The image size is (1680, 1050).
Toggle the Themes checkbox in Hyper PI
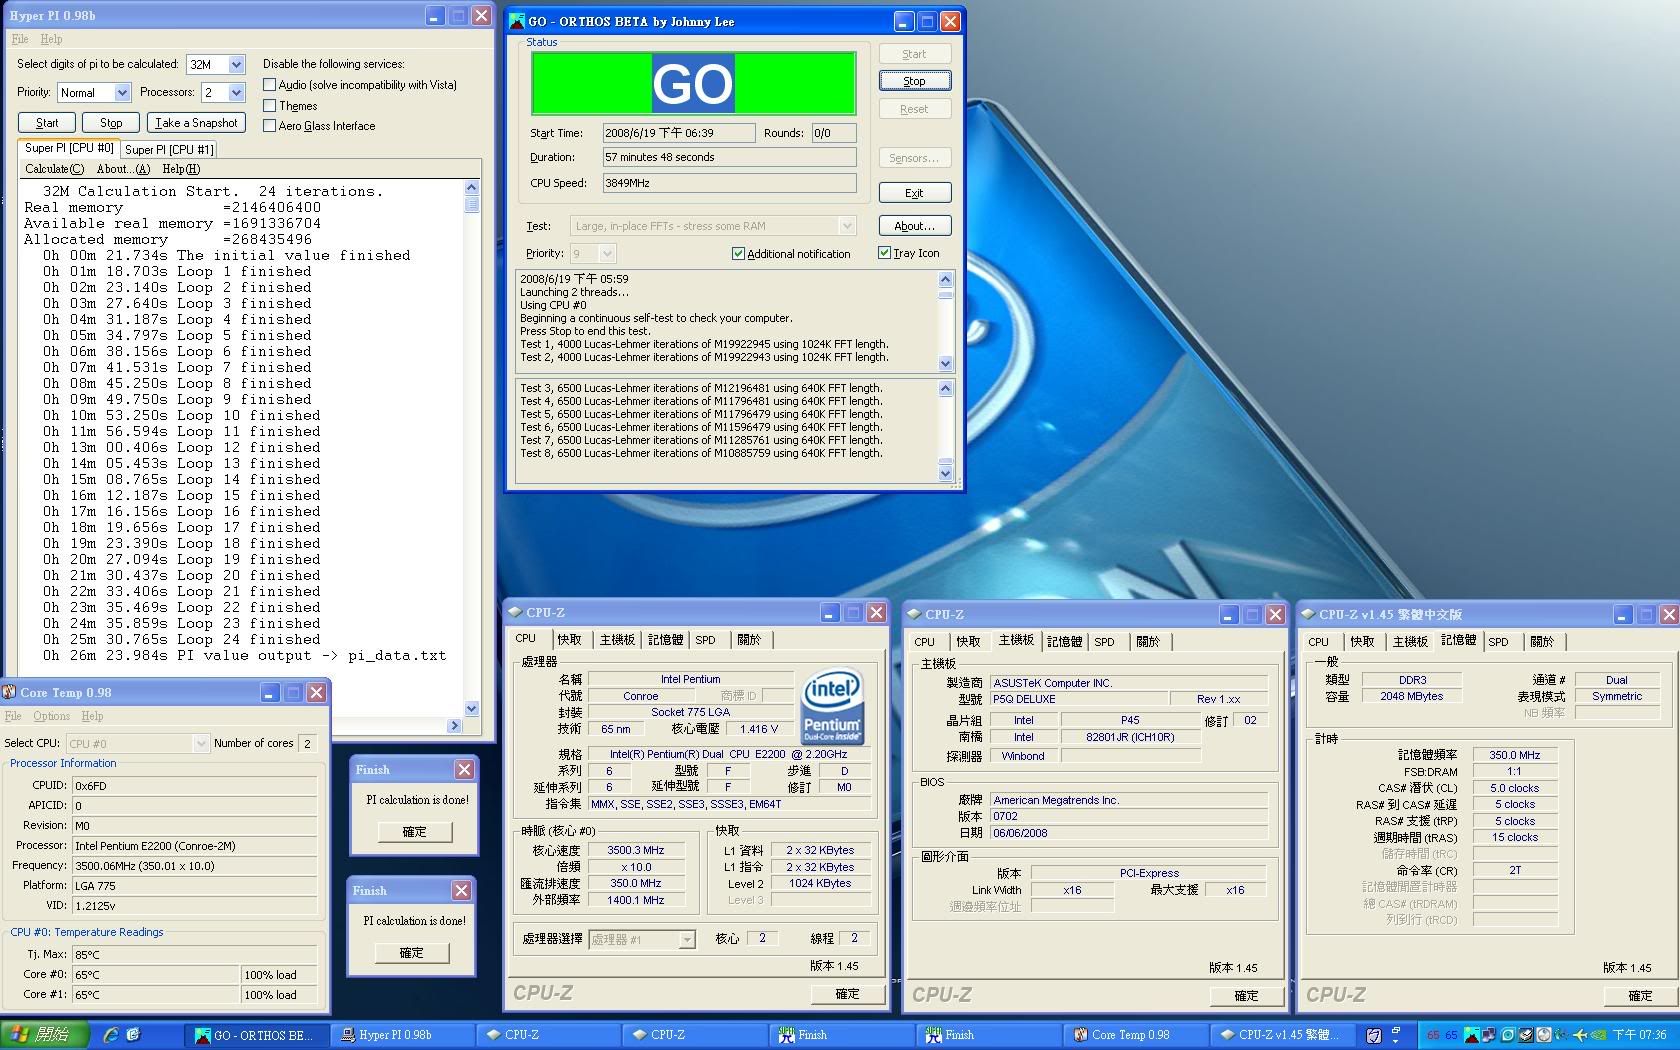point(269,105)
